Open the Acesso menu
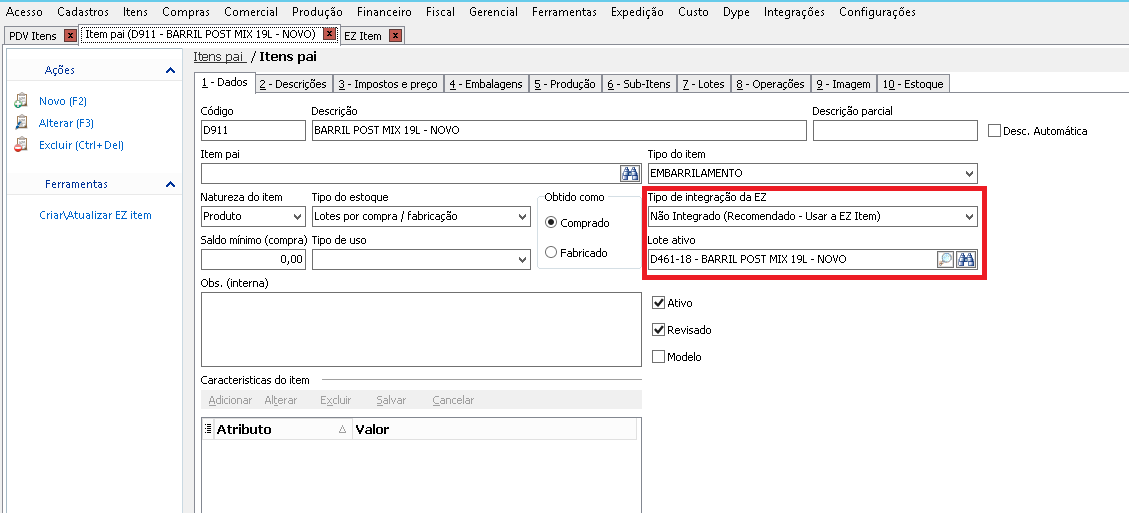Screen dimensions: 1129x513 point(24,12)
